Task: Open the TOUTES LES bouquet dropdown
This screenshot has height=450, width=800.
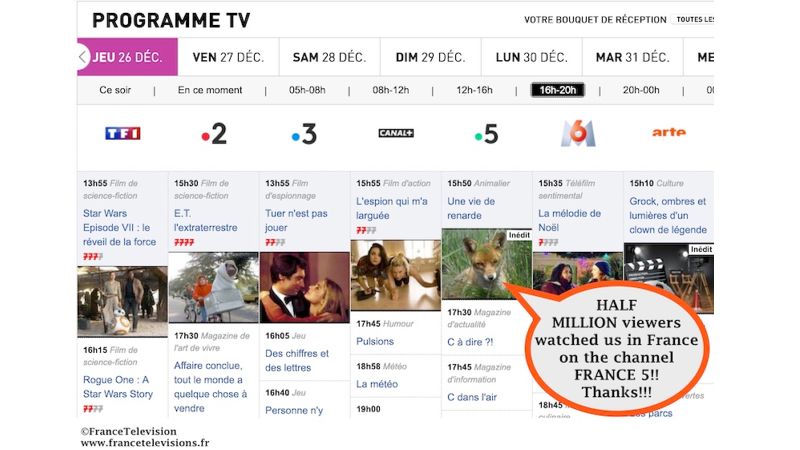Action: 694,19
